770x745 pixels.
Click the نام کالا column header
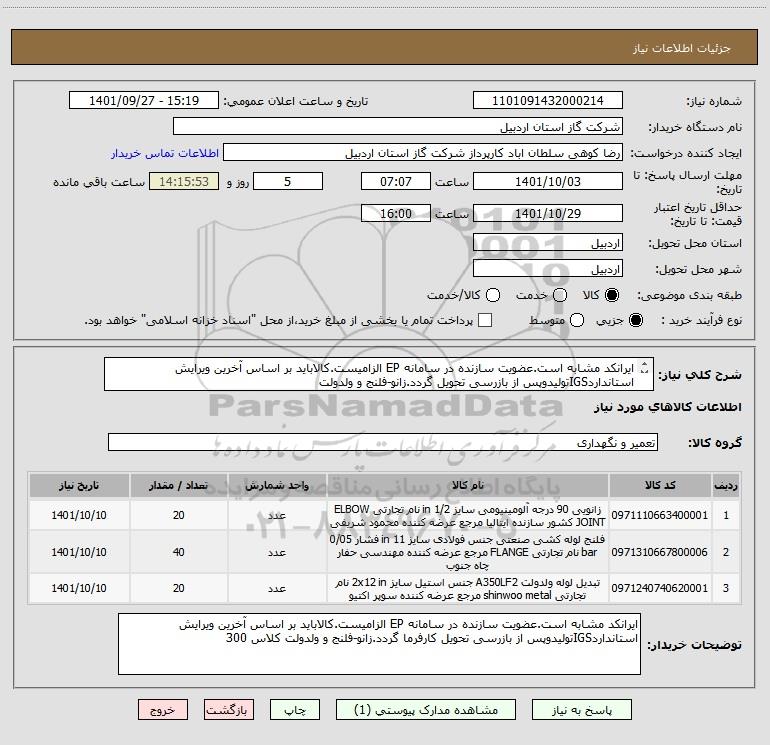coord(468,485)
